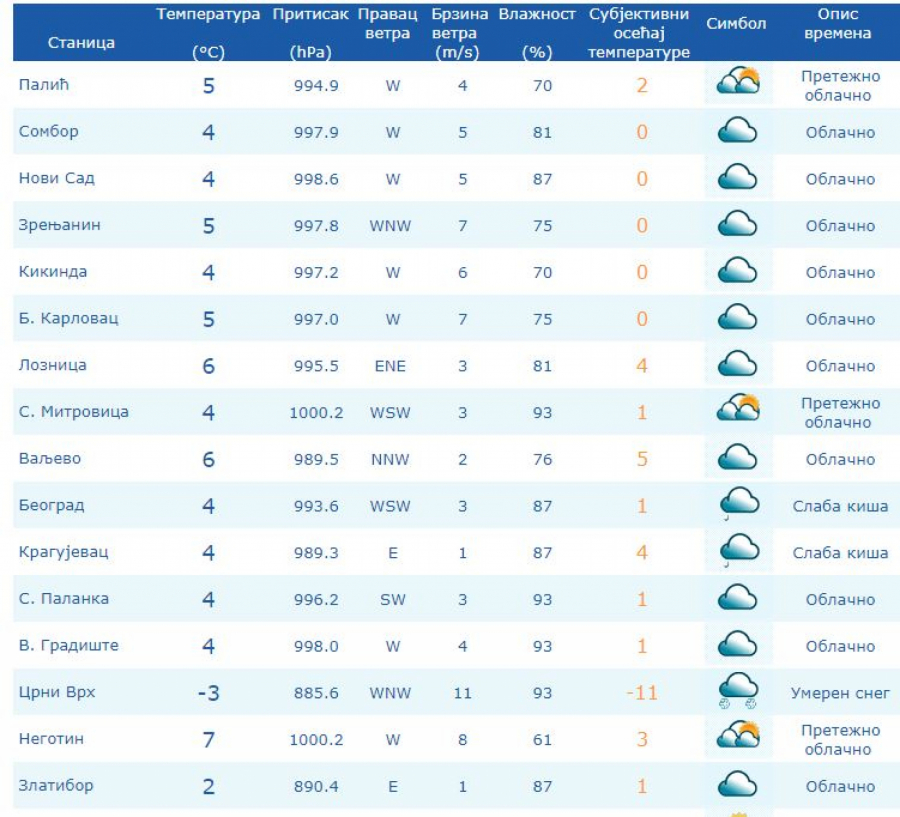This screenshot has width=900, height=817.
Task: Click the rain cloud icon for Крагујевац
Action: (x=738, y=550)
